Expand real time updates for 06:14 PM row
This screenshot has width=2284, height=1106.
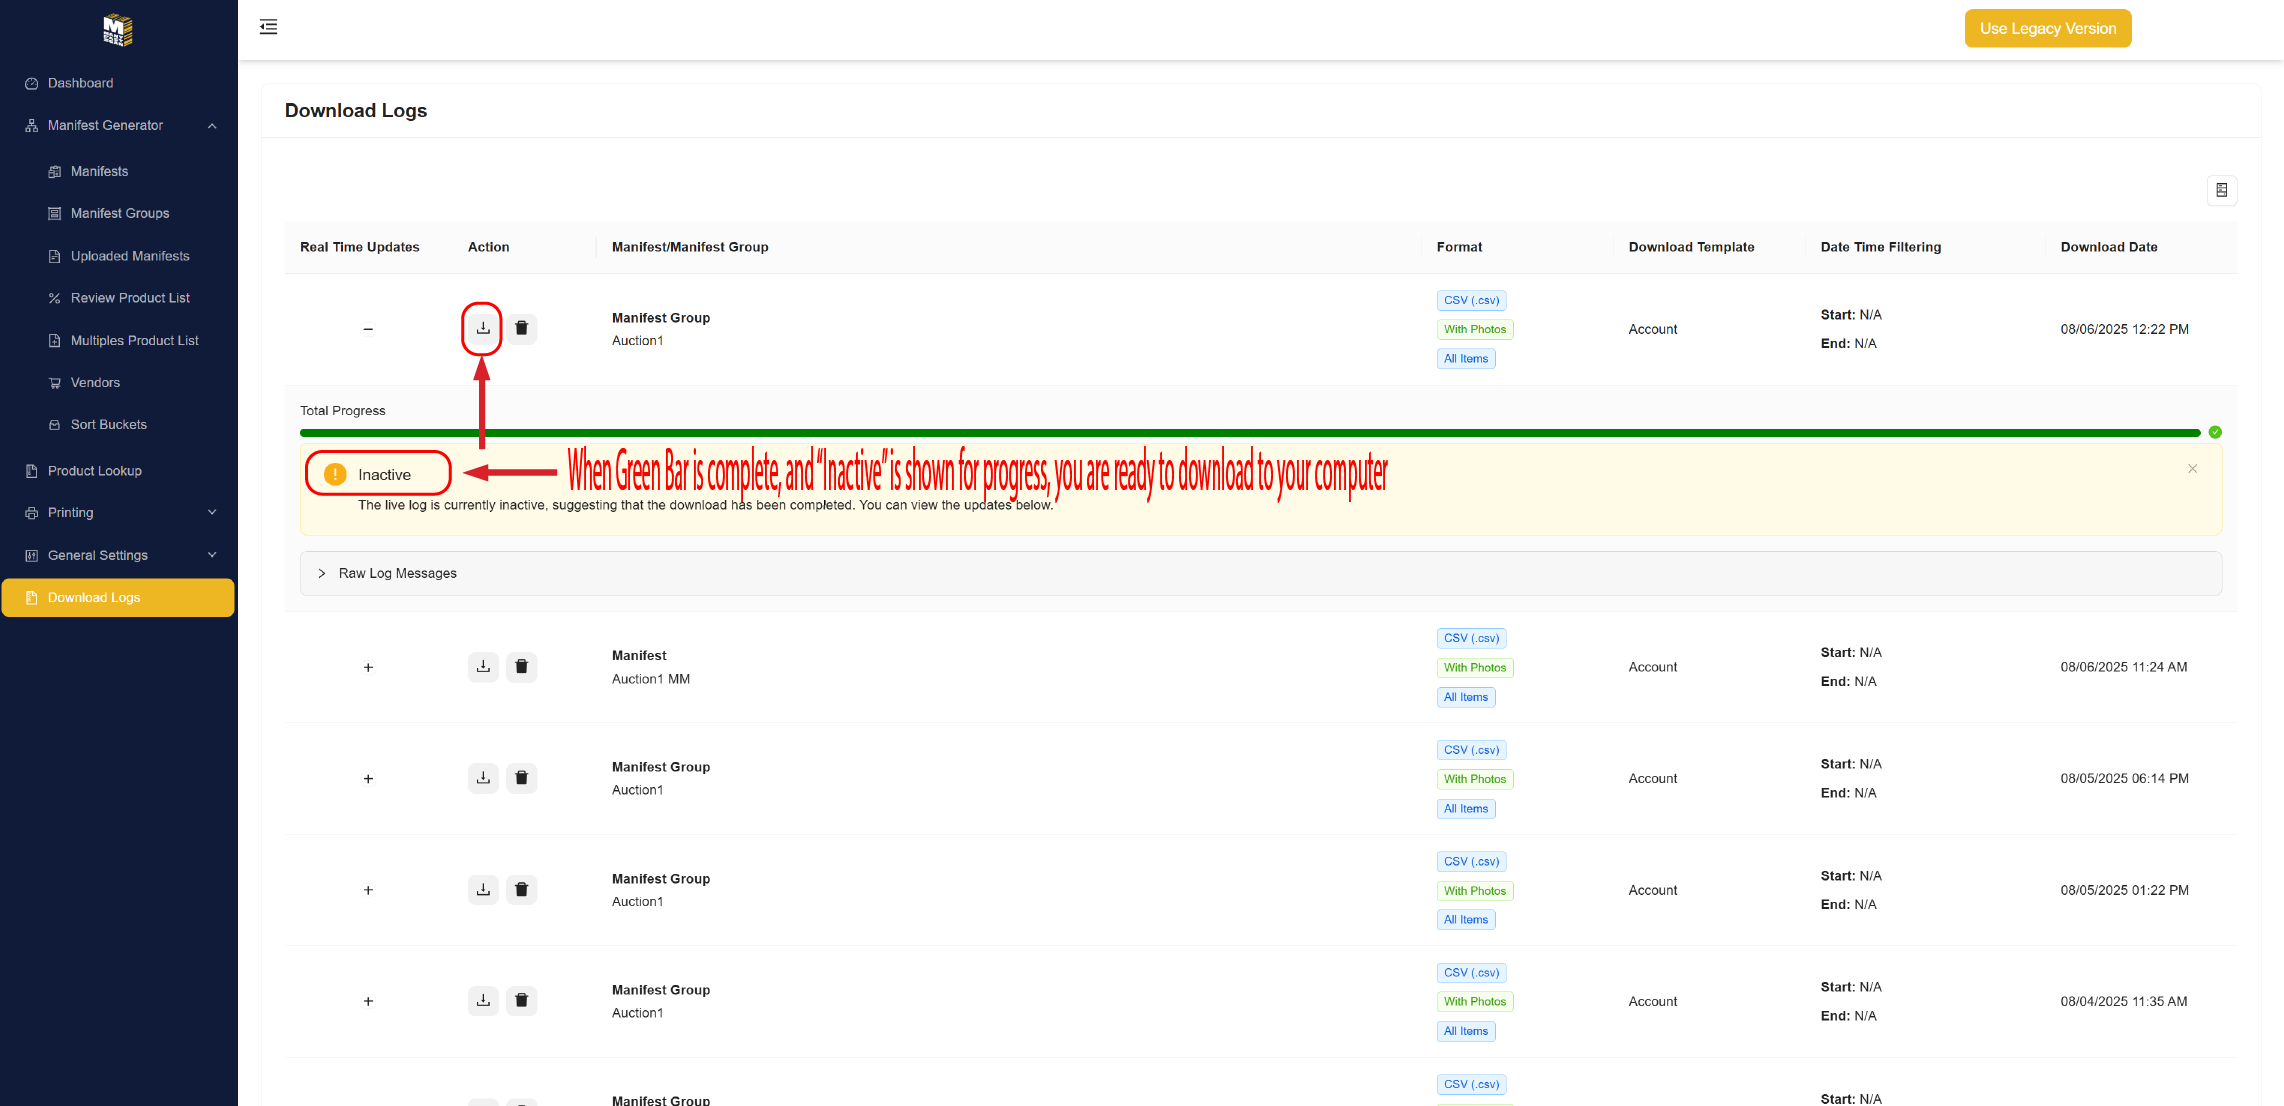[368, 778]
